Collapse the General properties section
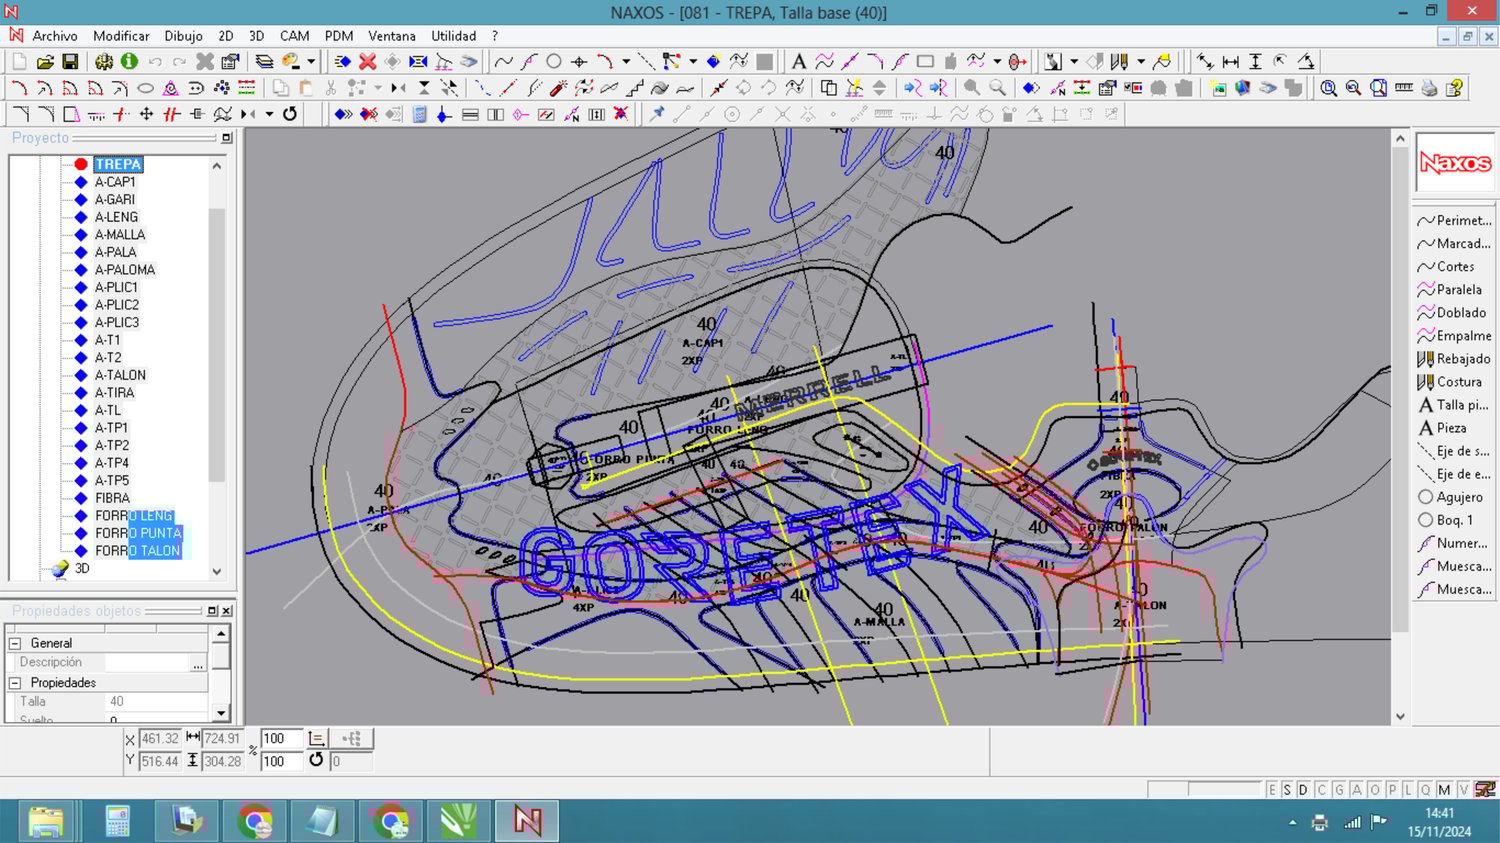This screenshot has width=1500, height=843. 15,643
